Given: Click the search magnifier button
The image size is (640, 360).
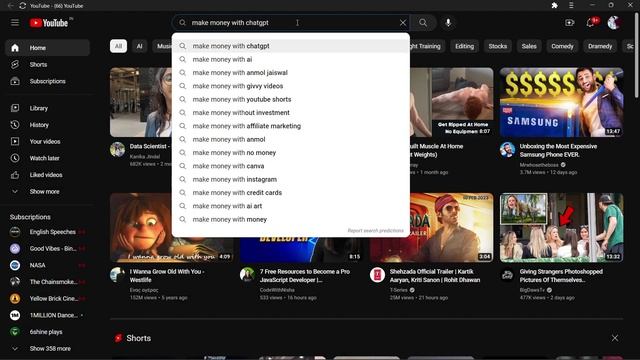Looking at the screenshot, I should coord(423,23).
